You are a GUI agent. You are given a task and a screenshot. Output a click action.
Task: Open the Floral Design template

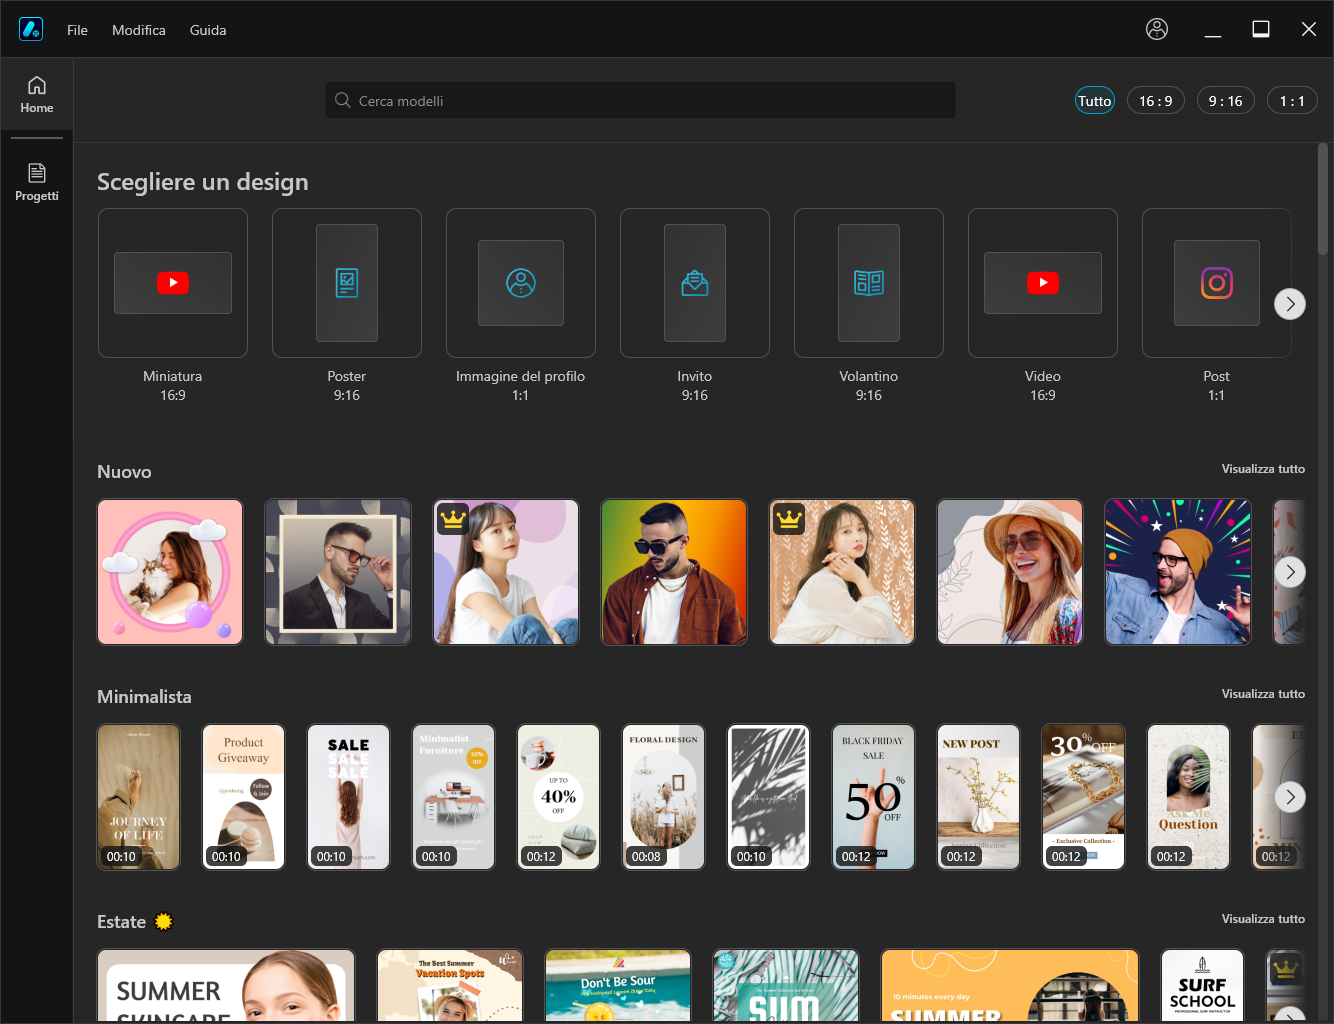664,797
